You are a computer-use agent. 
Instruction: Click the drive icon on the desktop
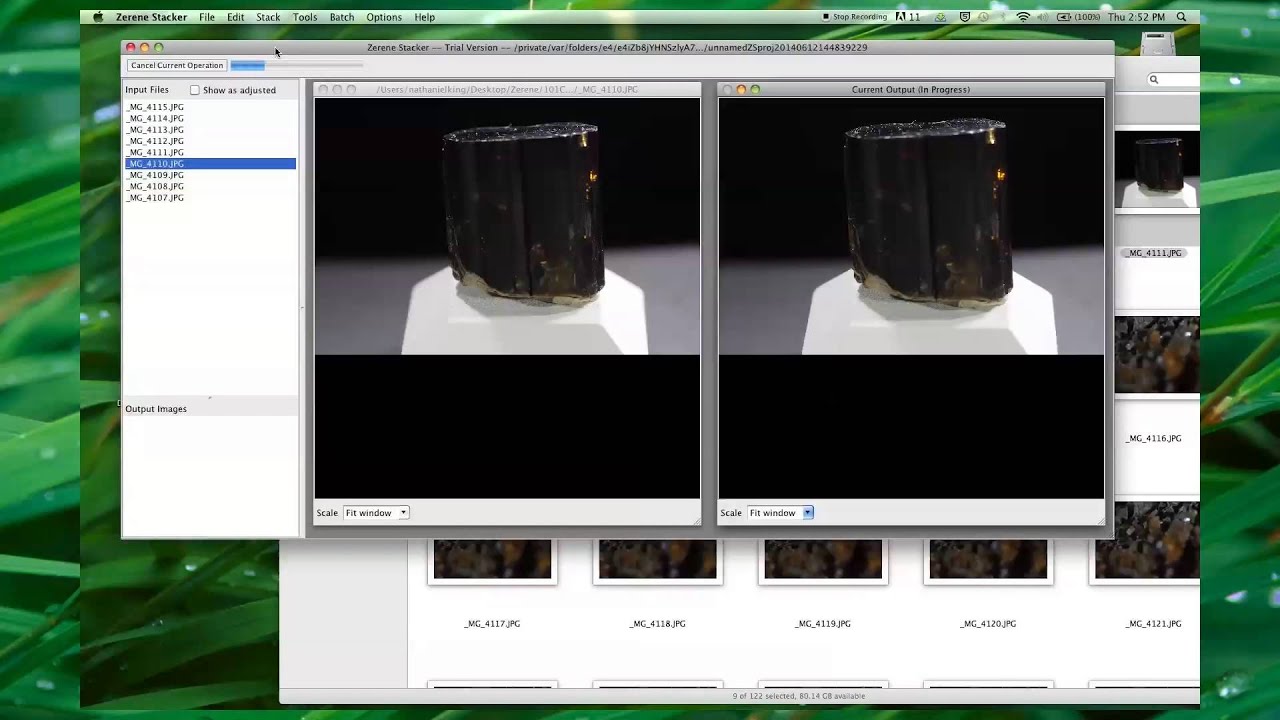click(x=1157, y=43)
